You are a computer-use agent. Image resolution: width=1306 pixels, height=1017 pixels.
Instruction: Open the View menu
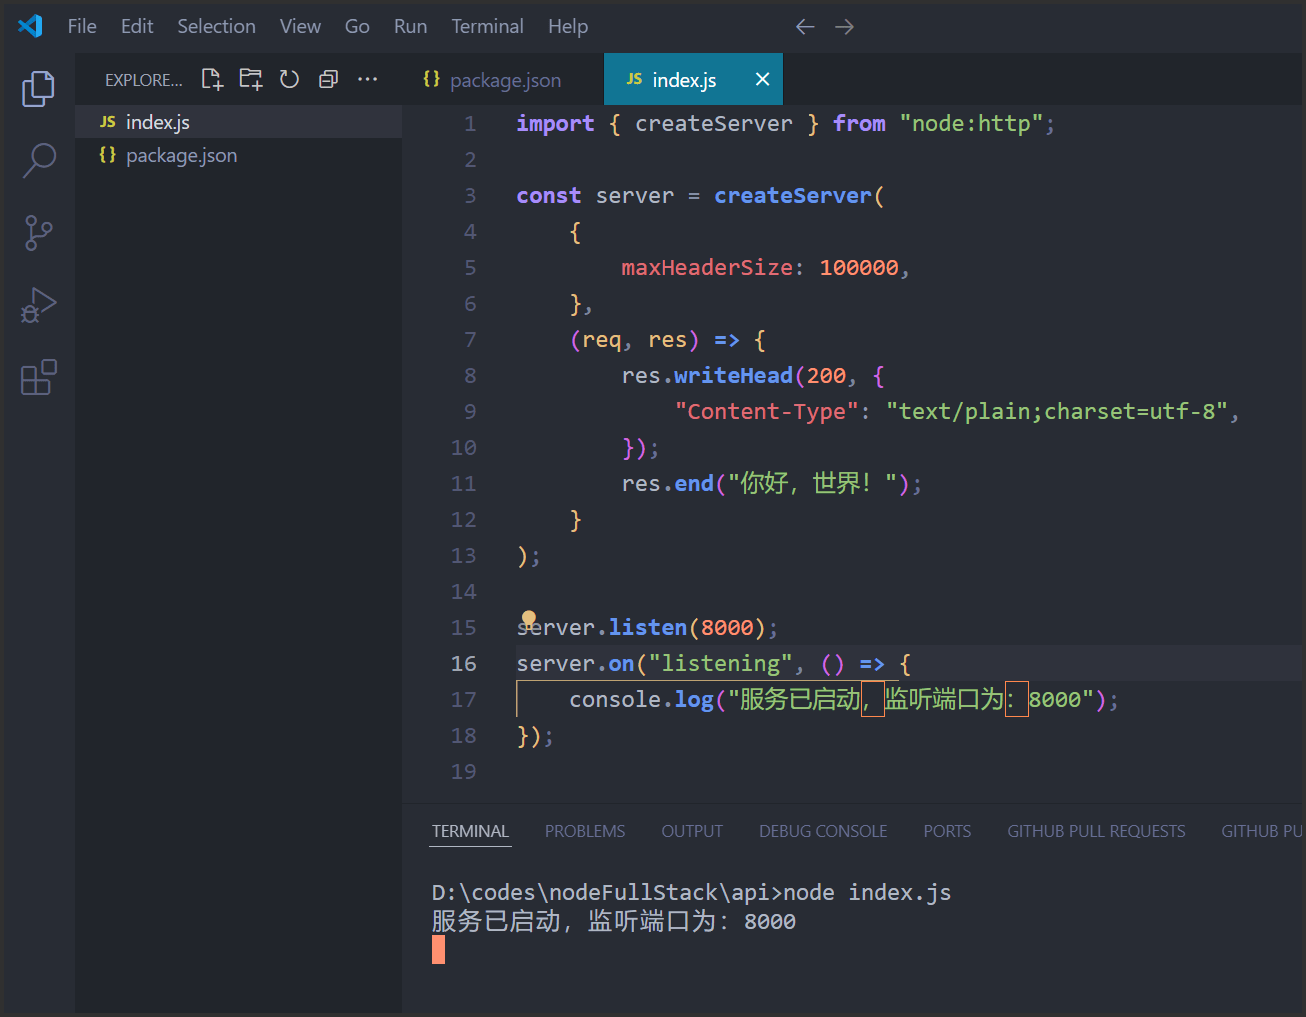click(x=300, y=26)
